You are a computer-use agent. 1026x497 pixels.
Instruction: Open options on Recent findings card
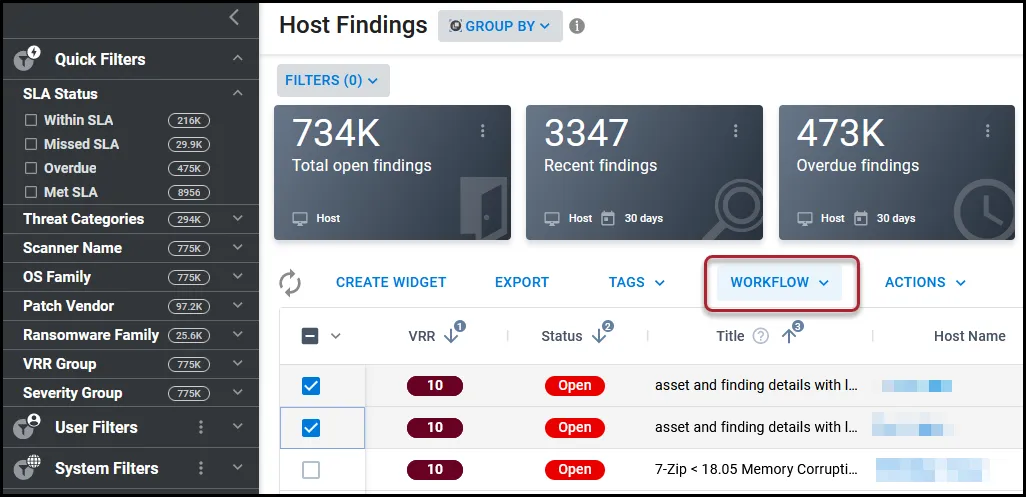(735, 131)
